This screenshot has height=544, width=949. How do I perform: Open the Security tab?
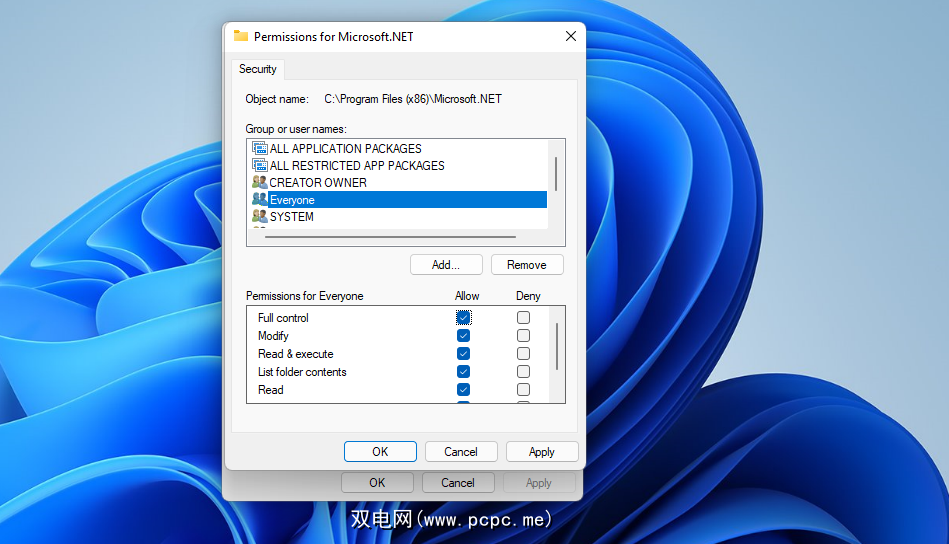click(258, 69)
